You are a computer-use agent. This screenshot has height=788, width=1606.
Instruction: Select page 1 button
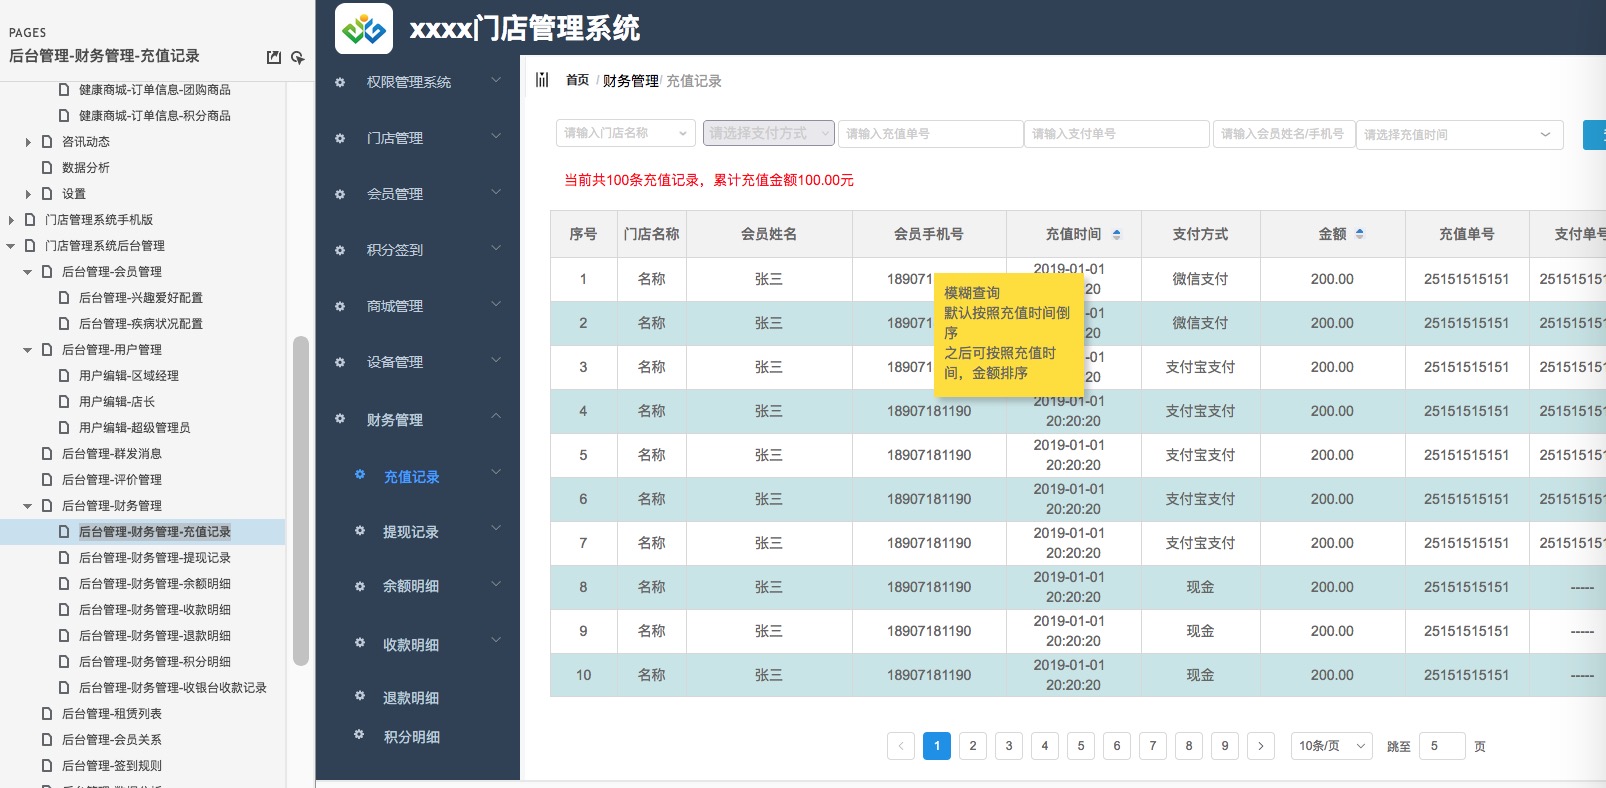(937, 746)
